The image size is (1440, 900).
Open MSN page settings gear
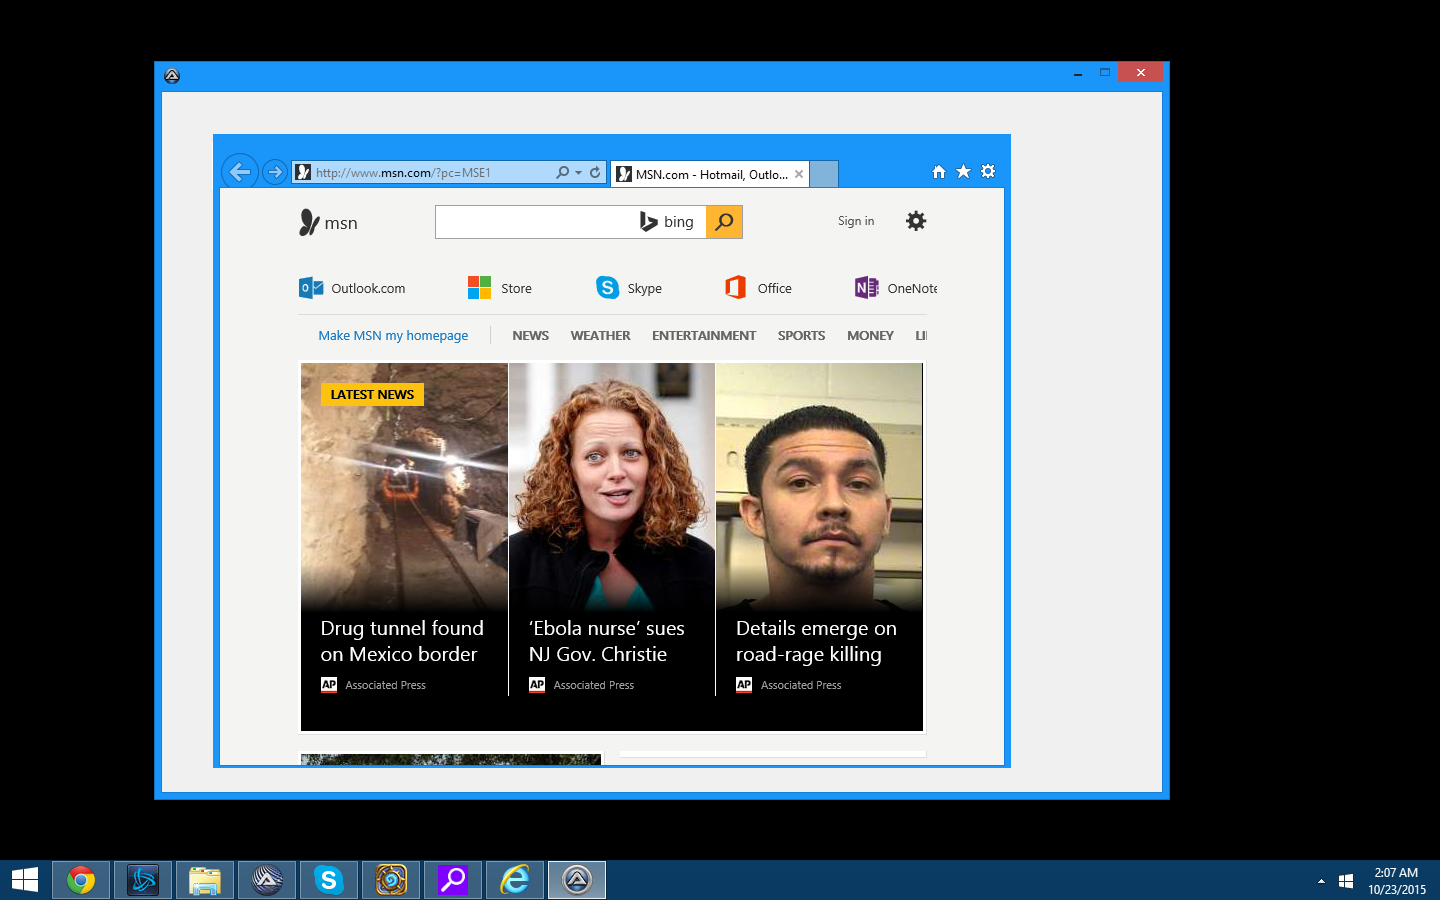click(916, 221)
